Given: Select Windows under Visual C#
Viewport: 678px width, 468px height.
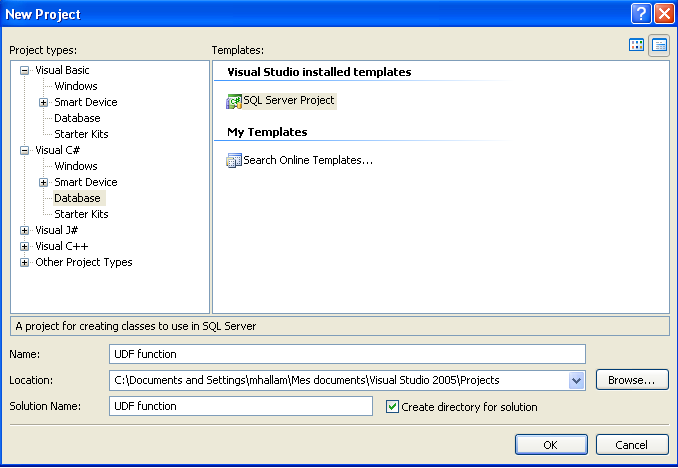Looking at the screenshot, I should click(x=76, y=166).
